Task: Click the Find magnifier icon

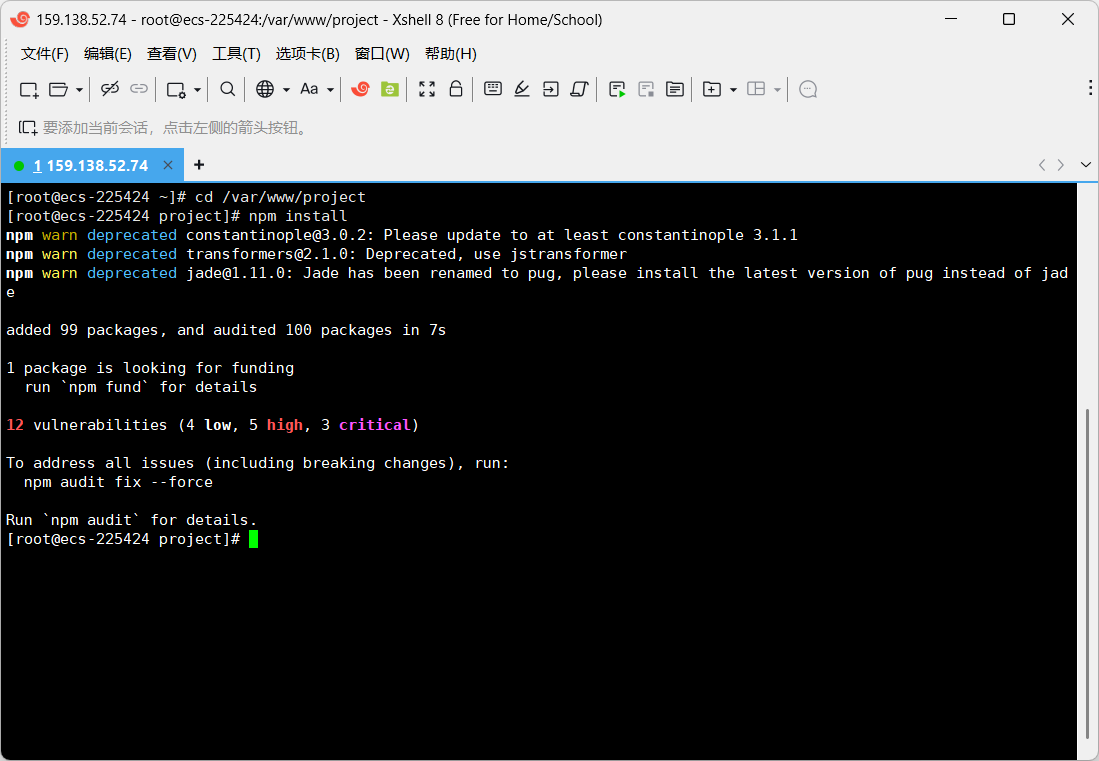Action: tap(227, 89)
